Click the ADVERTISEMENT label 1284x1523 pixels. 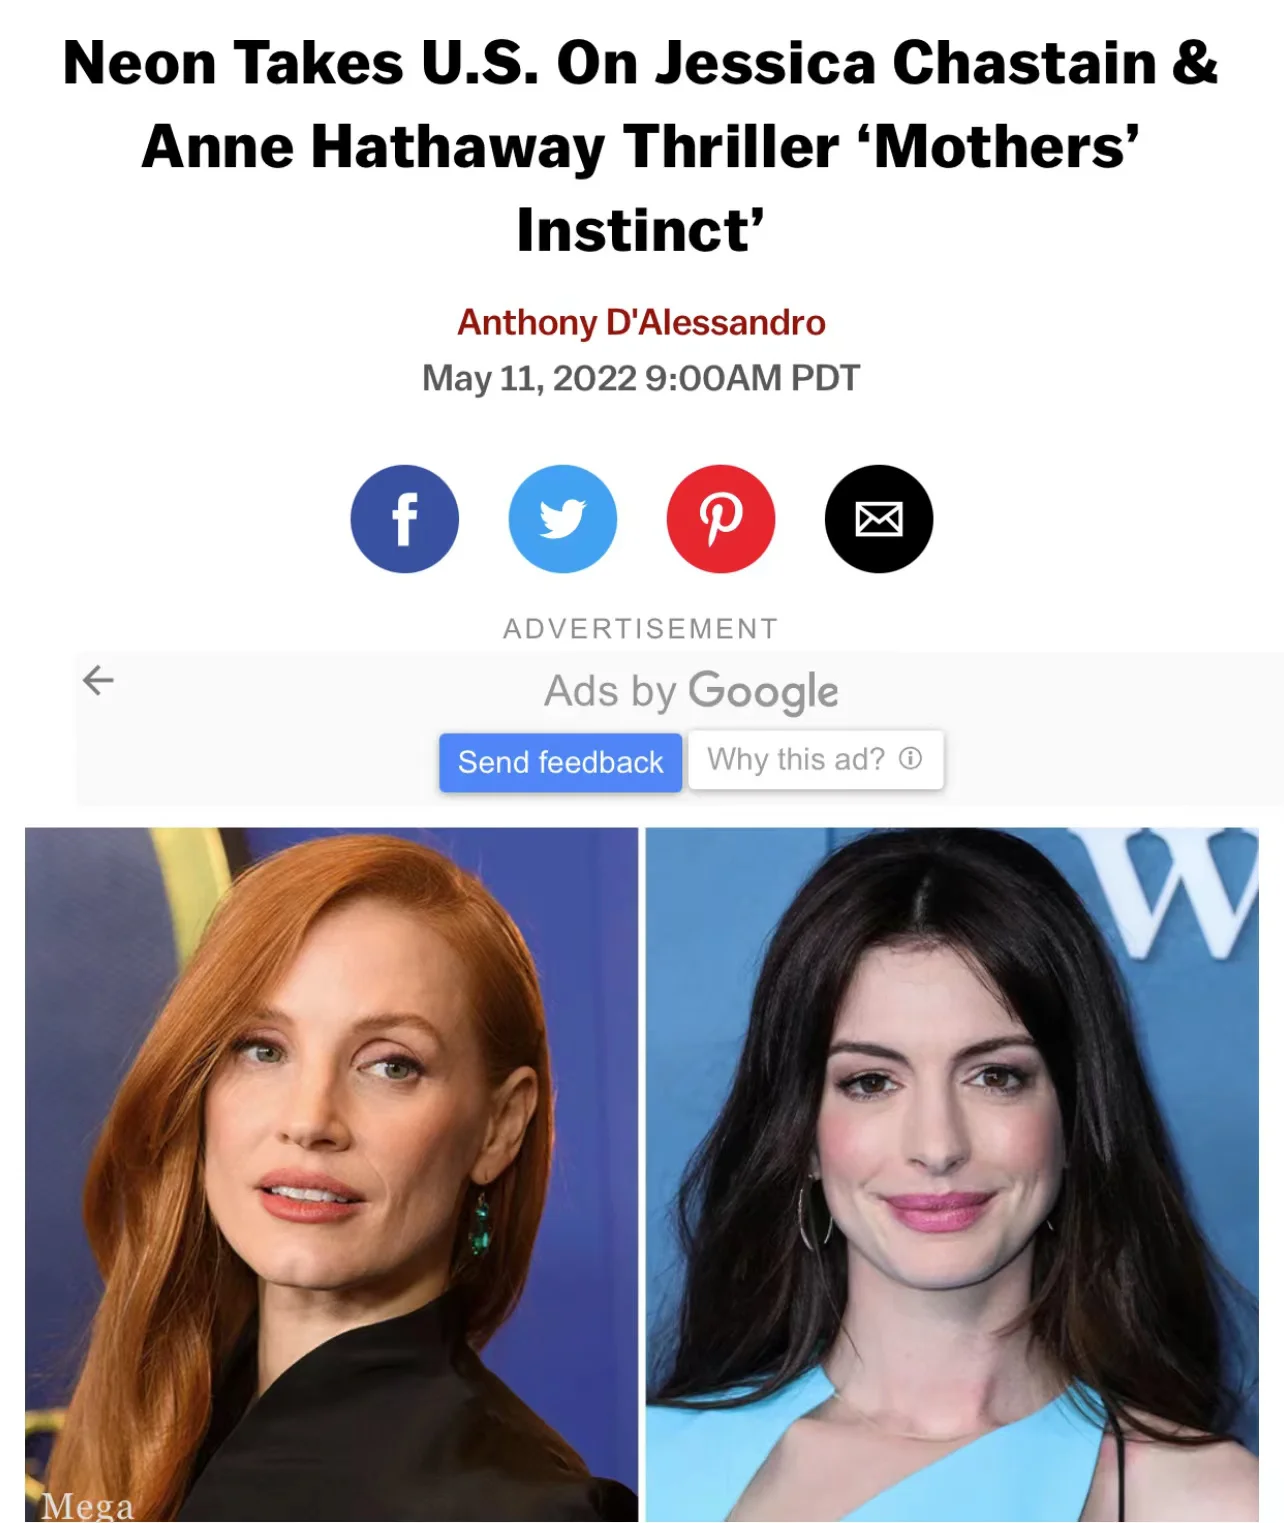[x=641, y=629]
